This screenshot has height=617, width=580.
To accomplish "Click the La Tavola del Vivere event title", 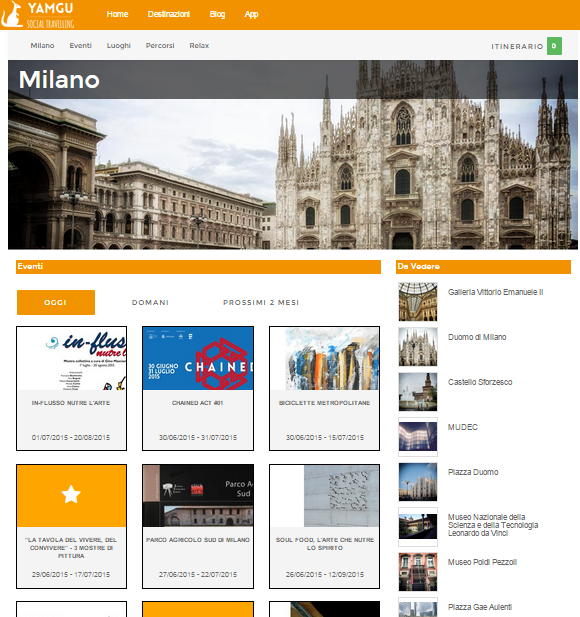I will point(71,548).
